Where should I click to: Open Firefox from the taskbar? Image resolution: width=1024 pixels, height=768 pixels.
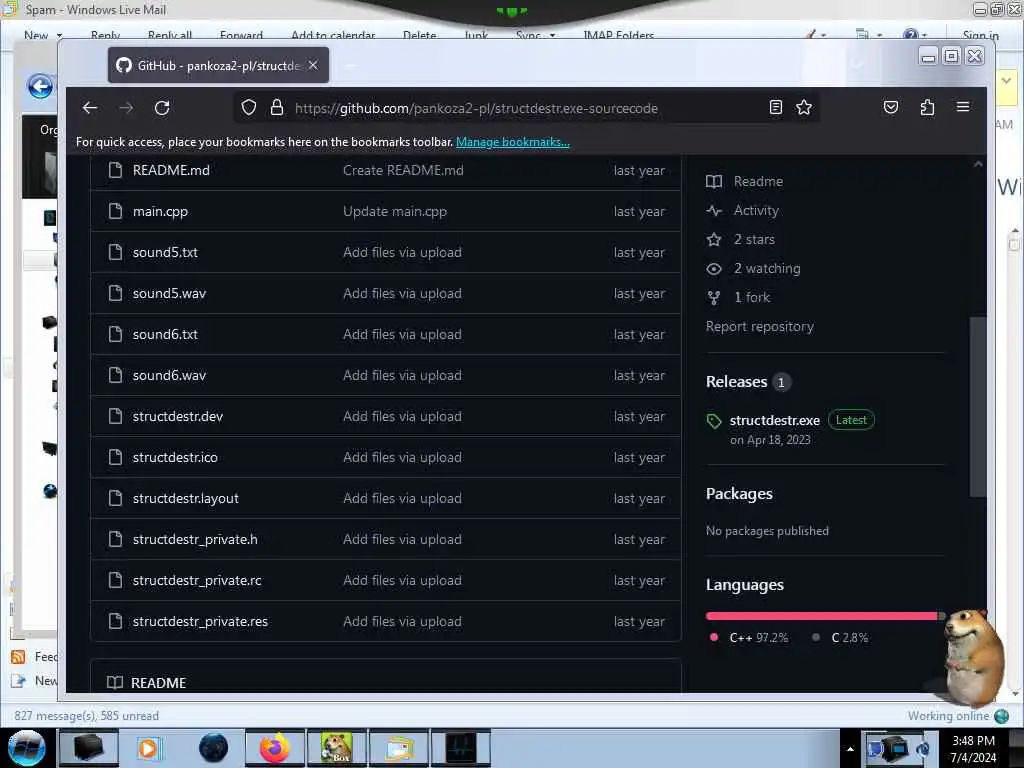pyautogui.click(x=275, y=748)
